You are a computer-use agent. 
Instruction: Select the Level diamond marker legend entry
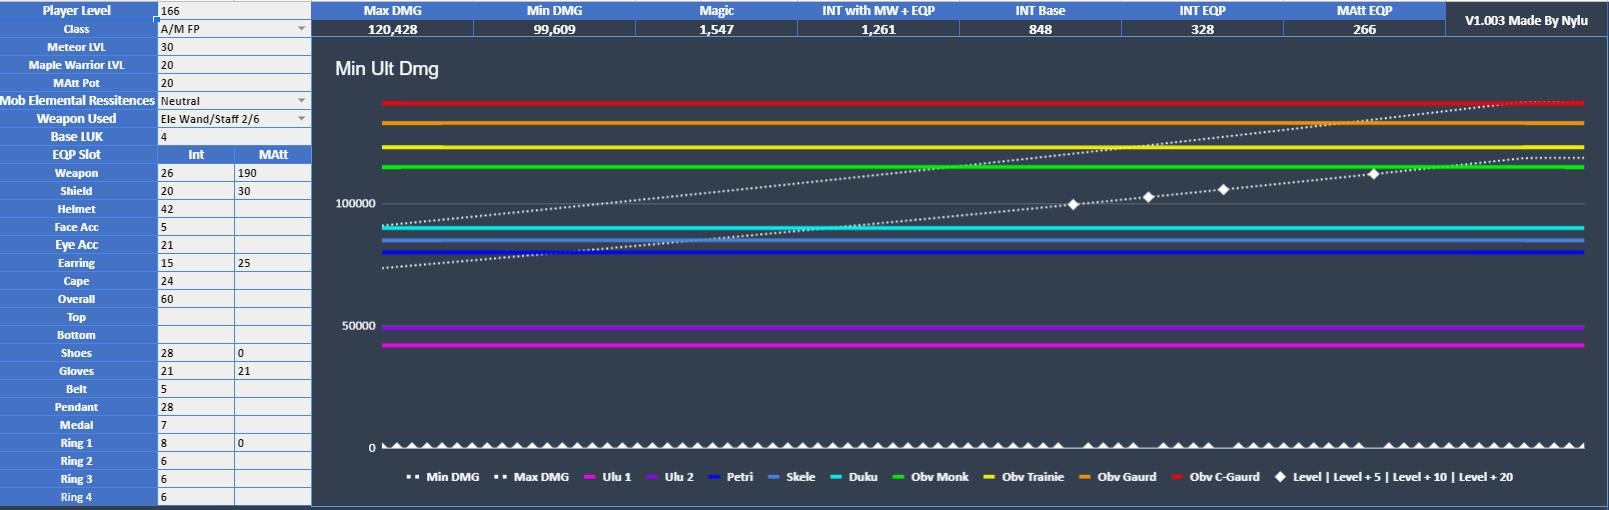1395,477
